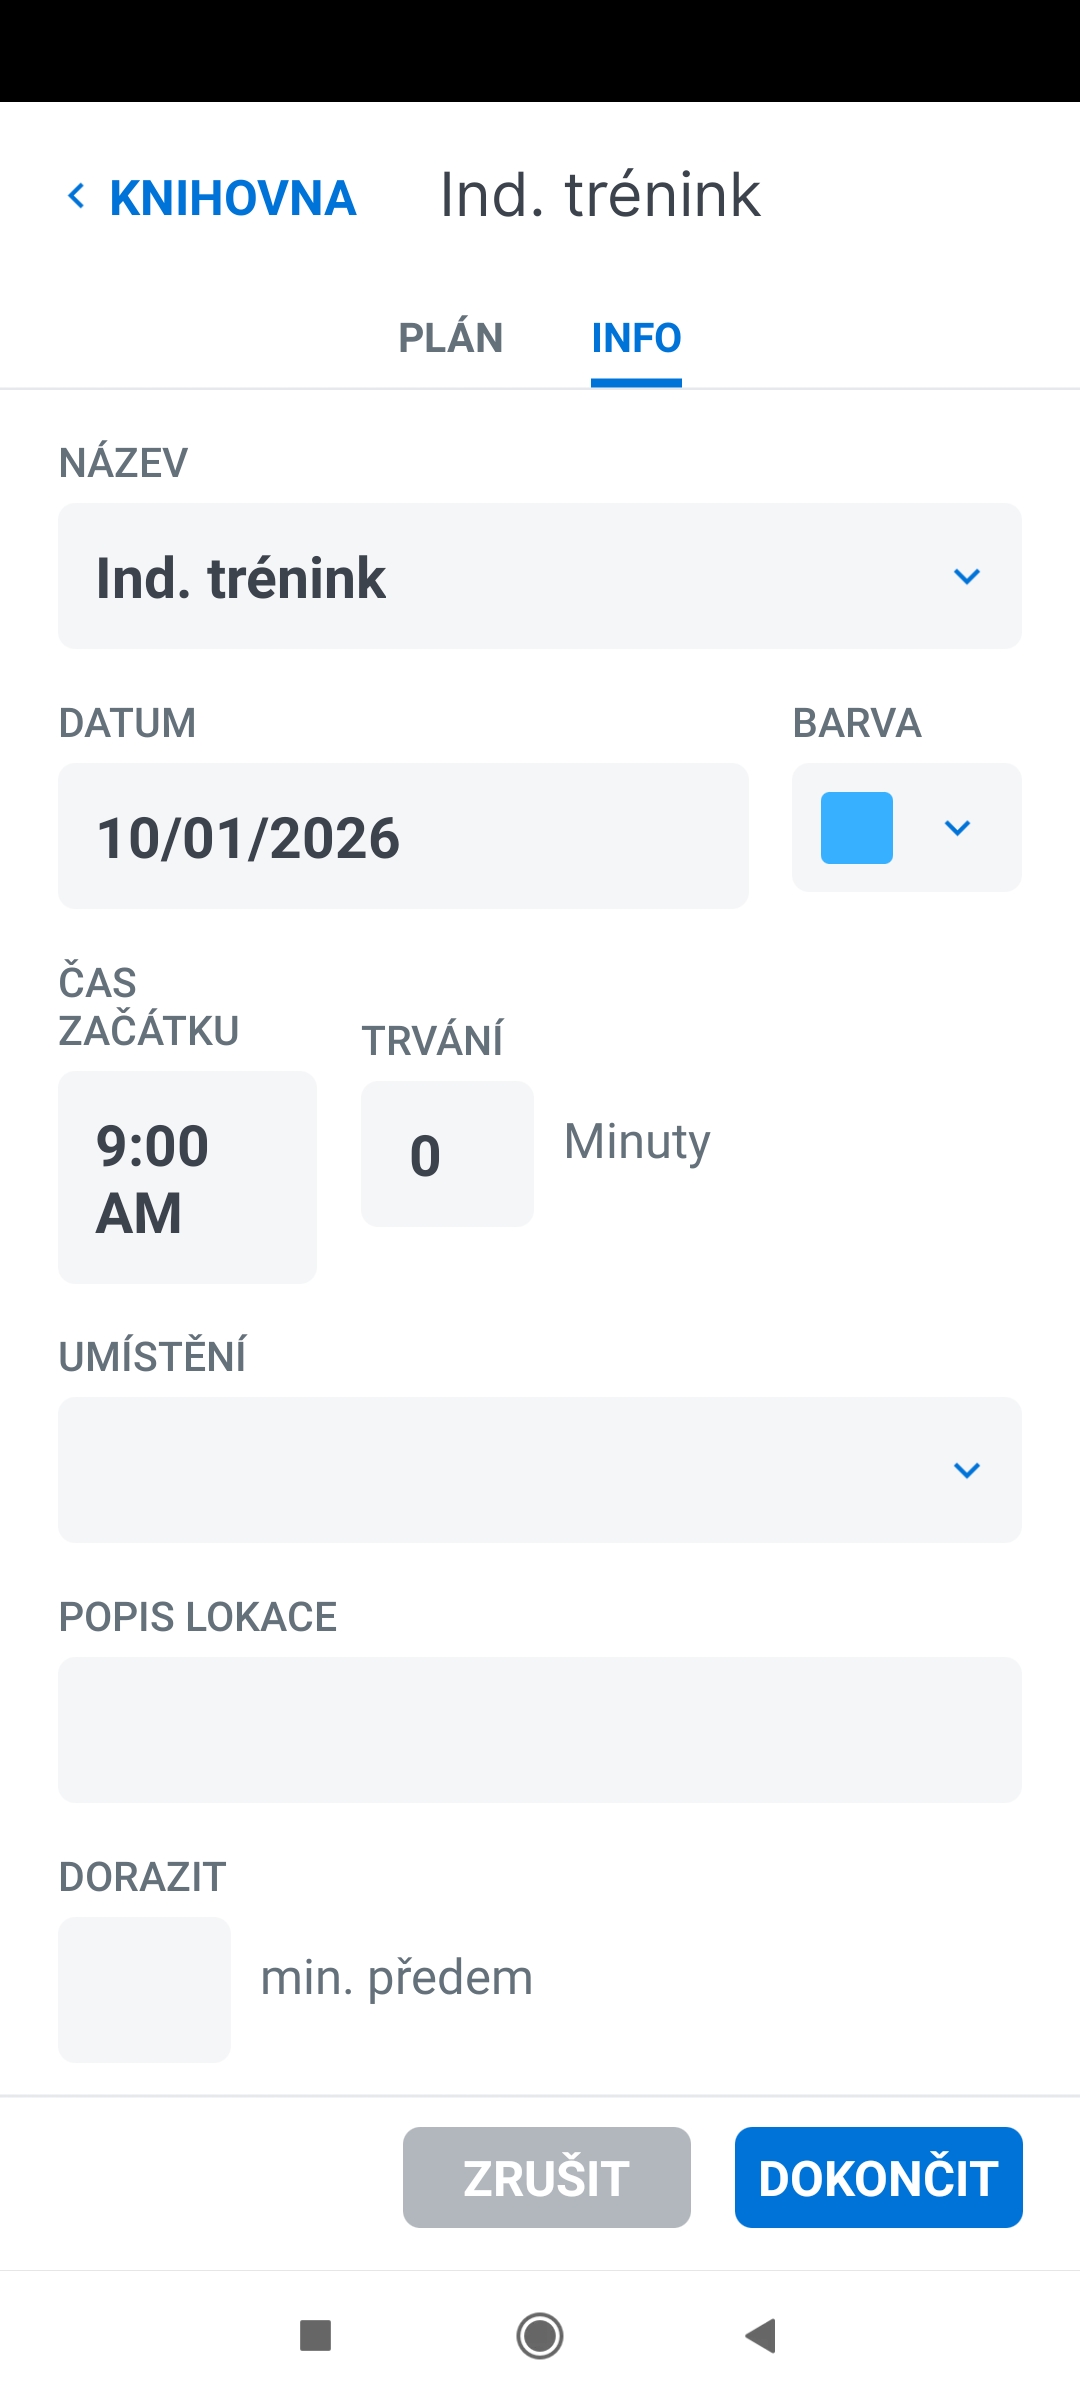Viewport: 1080px width, 2400px height.
Task: Open the Barva color dropdown arrow
Action: point(957,828)
